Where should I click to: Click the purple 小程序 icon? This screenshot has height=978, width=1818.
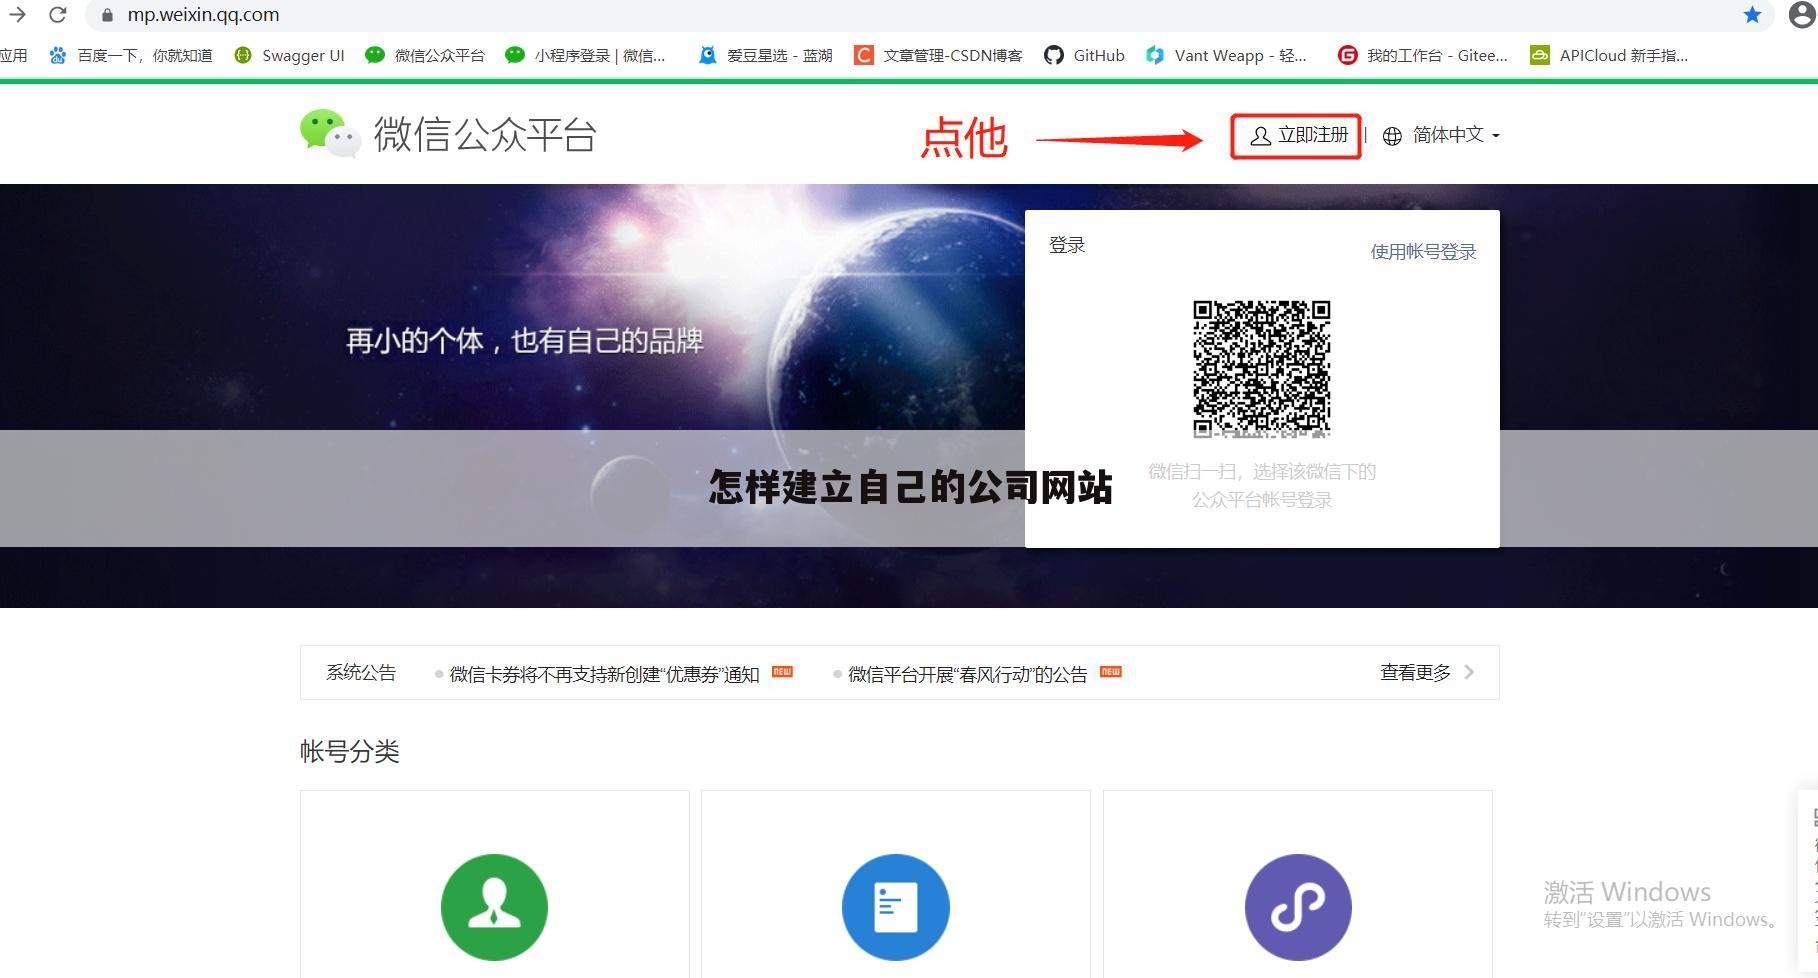[1298, 907]
